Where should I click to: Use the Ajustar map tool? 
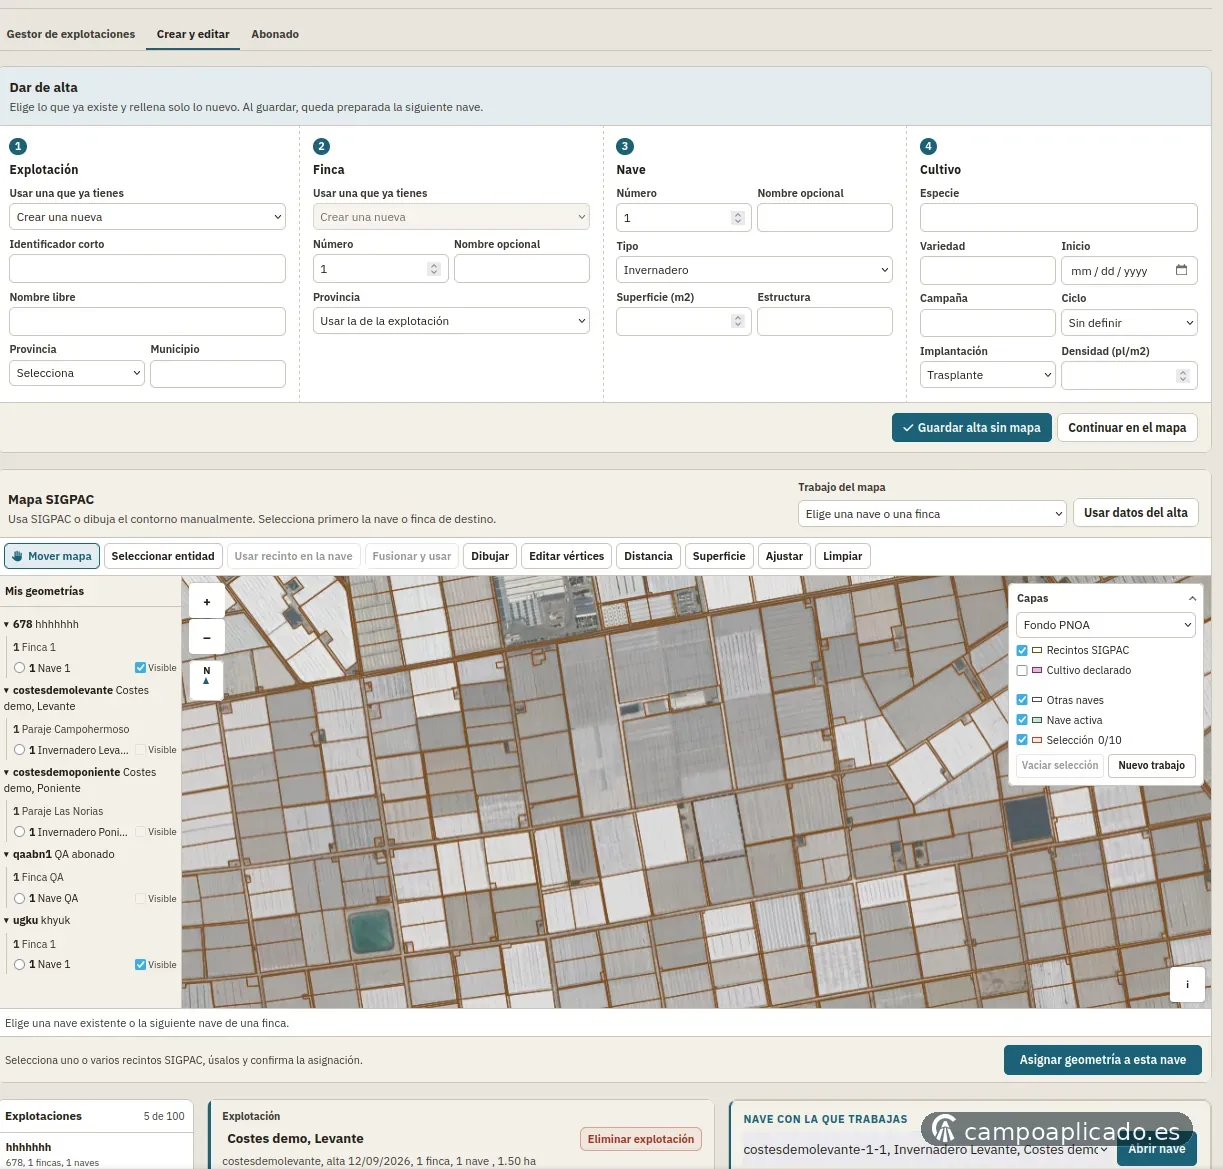[x=784, y=556]
